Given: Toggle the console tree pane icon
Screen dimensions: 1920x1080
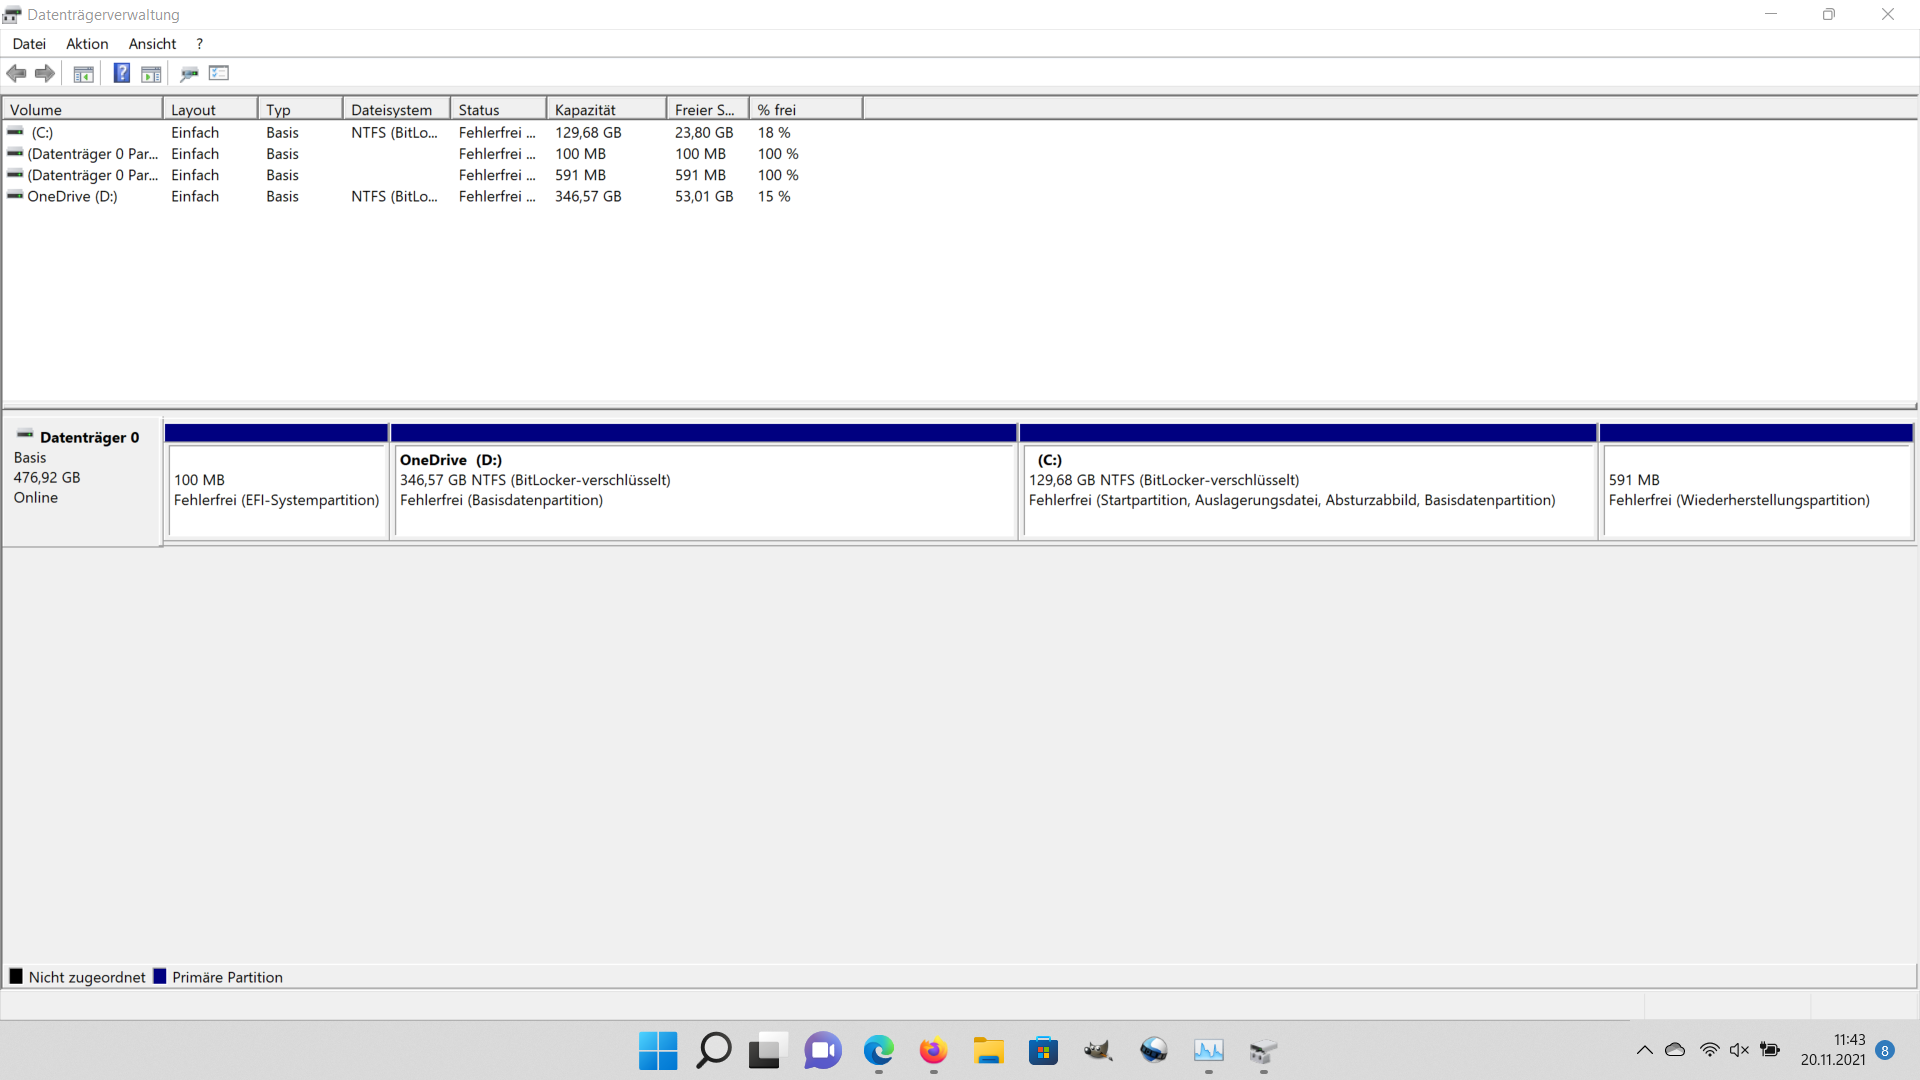Looking at the screenshot, I should [84, 73].
